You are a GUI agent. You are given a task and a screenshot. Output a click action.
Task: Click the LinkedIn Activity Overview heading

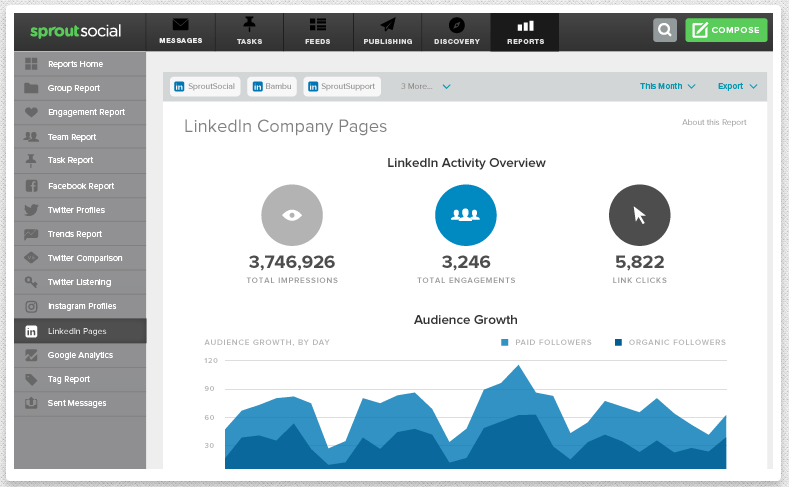pyautogui.click(x=466, y=163)
